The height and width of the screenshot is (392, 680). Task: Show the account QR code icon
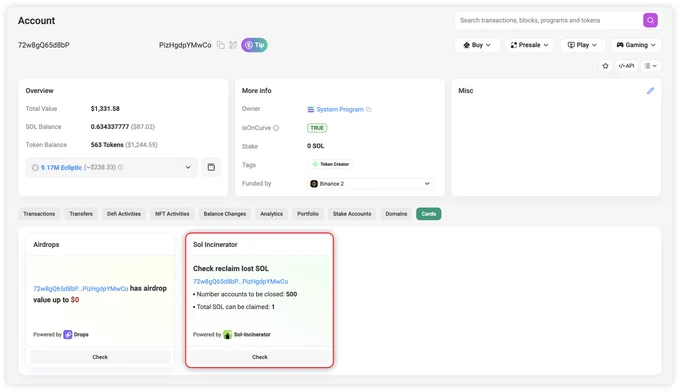point(233,45)
